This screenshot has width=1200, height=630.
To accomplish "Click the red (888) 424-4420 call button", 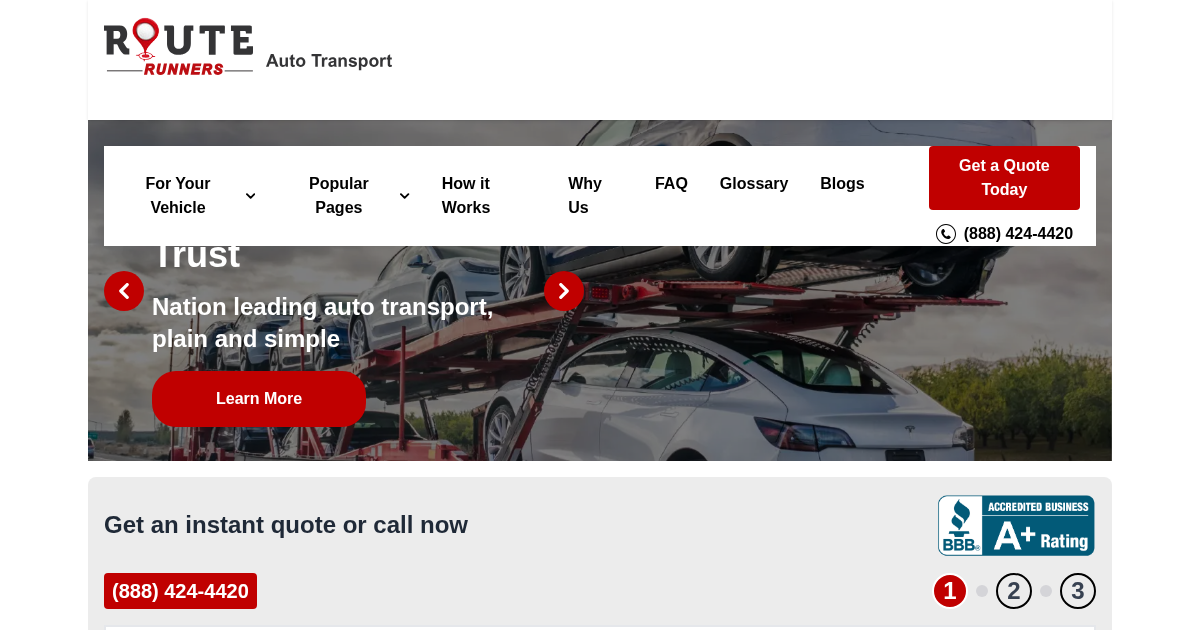I will [180, 590].
